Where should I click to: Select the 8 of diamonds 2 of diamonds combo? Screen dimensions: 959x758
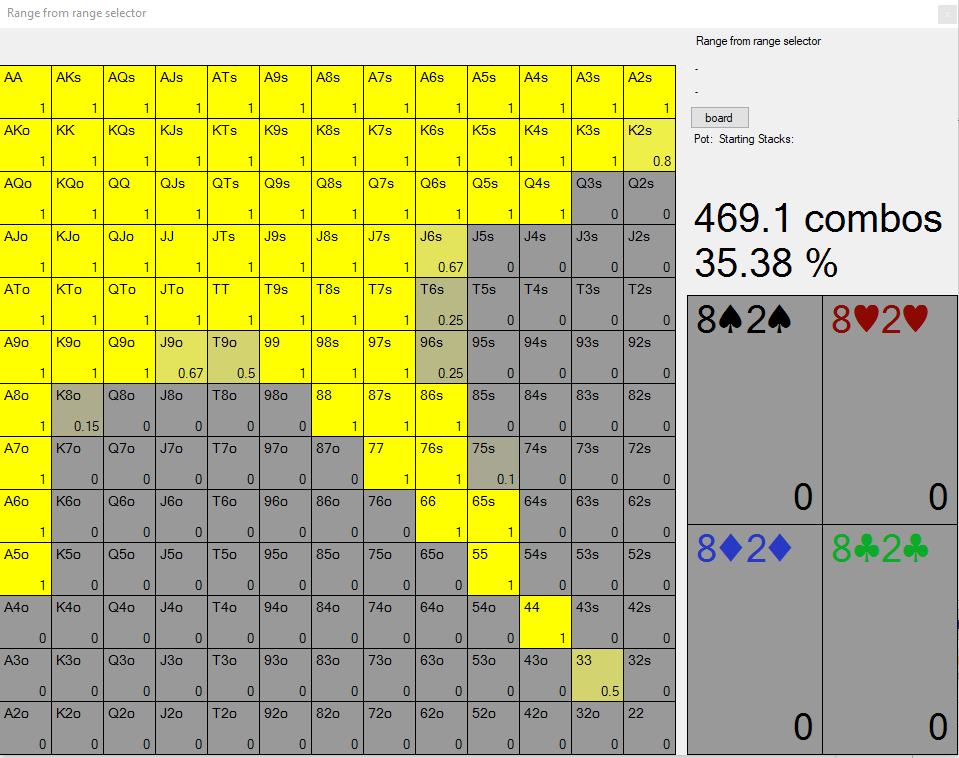755,640
